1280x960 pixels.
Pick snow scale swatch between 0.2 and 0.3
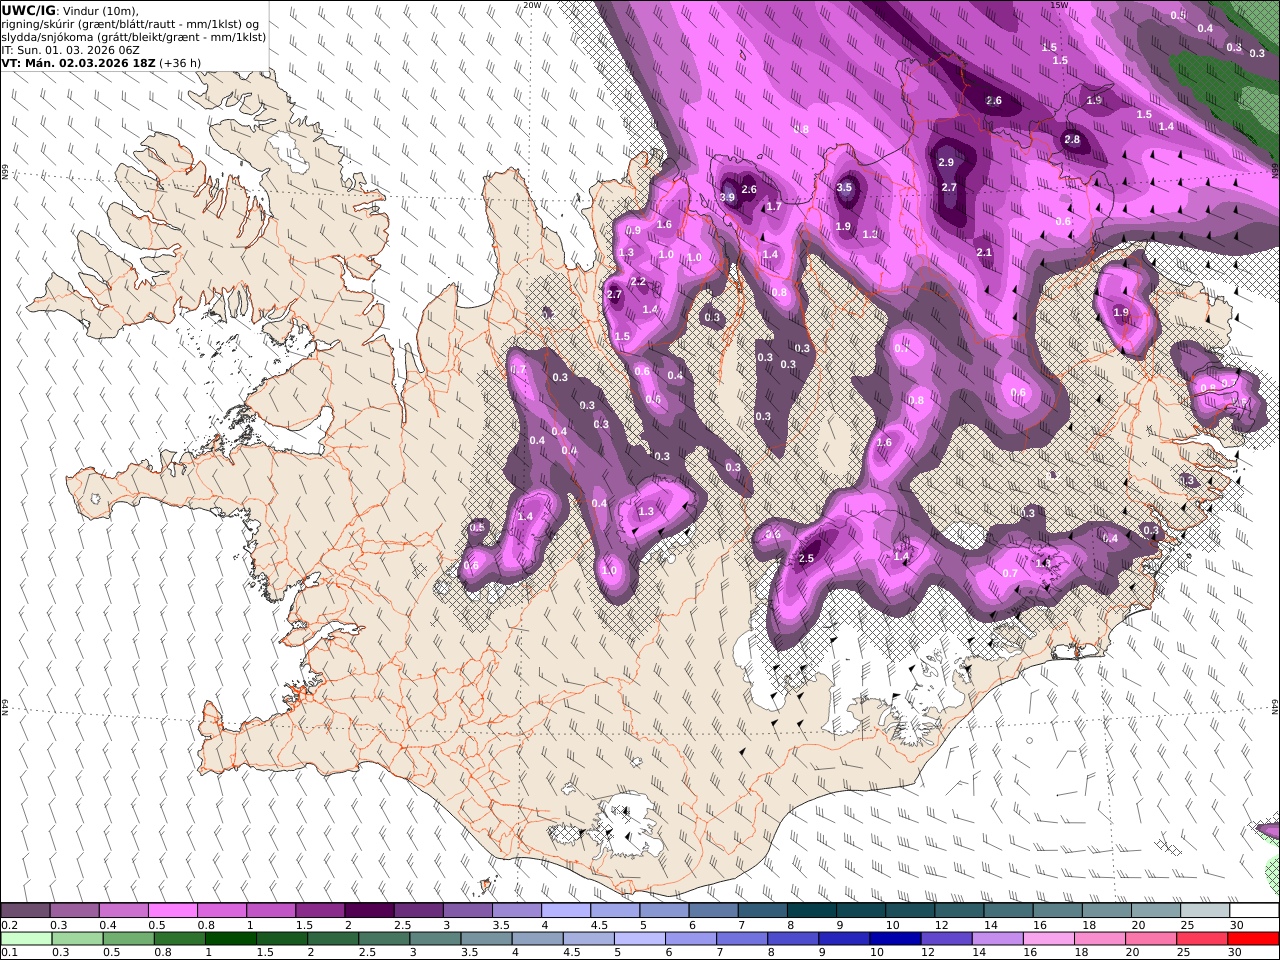pos(25,911)
